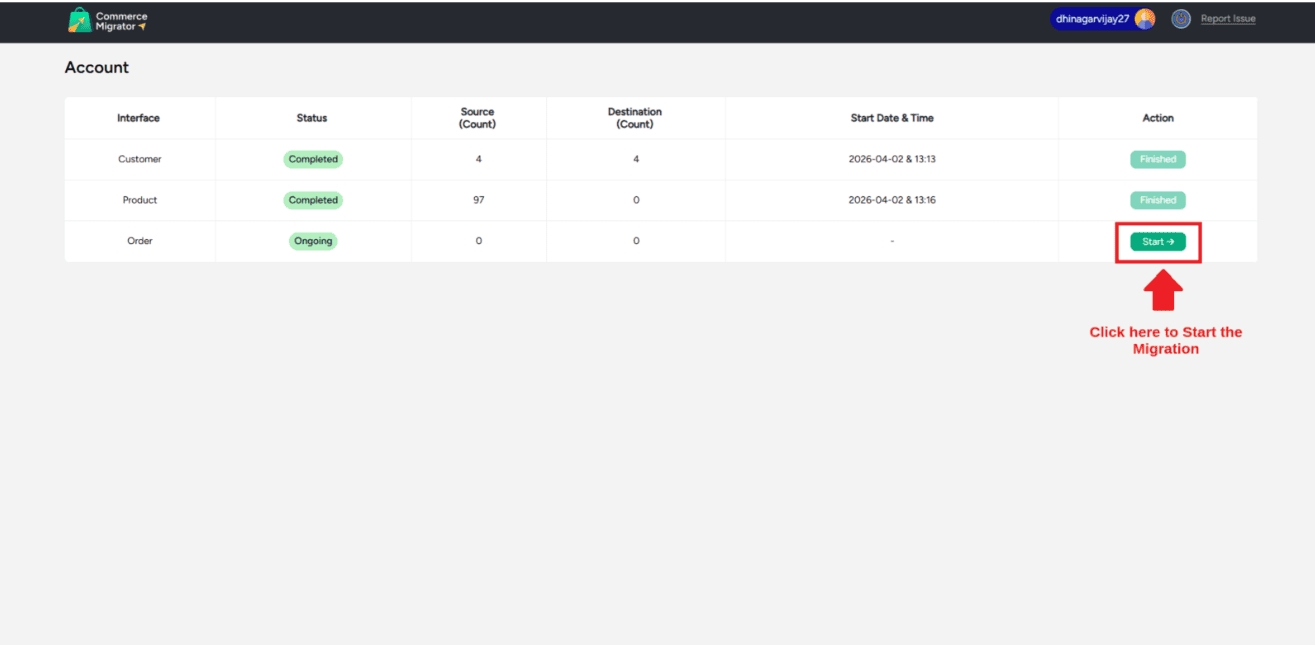Click the power logout icon
The width and height of the screenshot is (1315, 645).
click(1181, 19)
